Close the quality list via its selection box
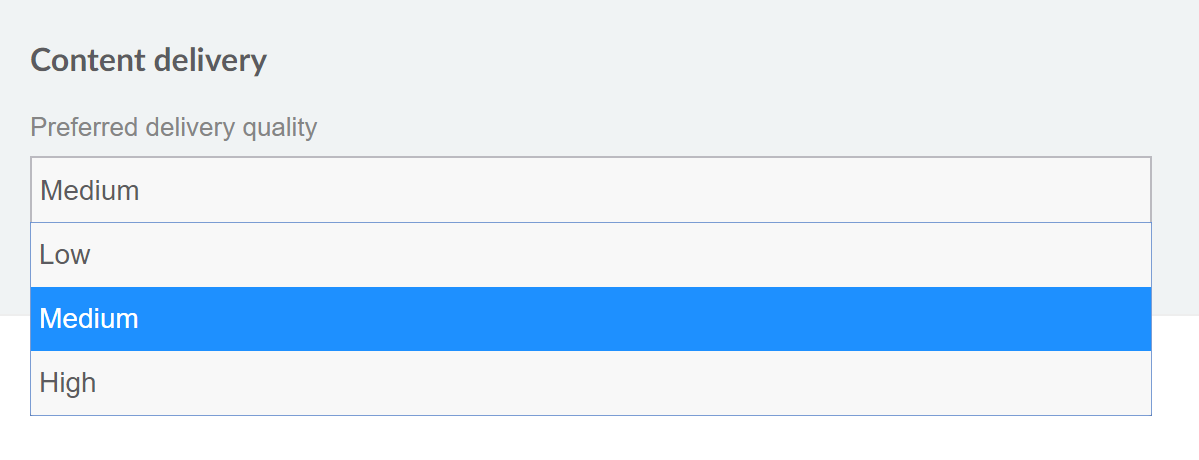The image size is (1199, 460). click(x=590, y=190)
